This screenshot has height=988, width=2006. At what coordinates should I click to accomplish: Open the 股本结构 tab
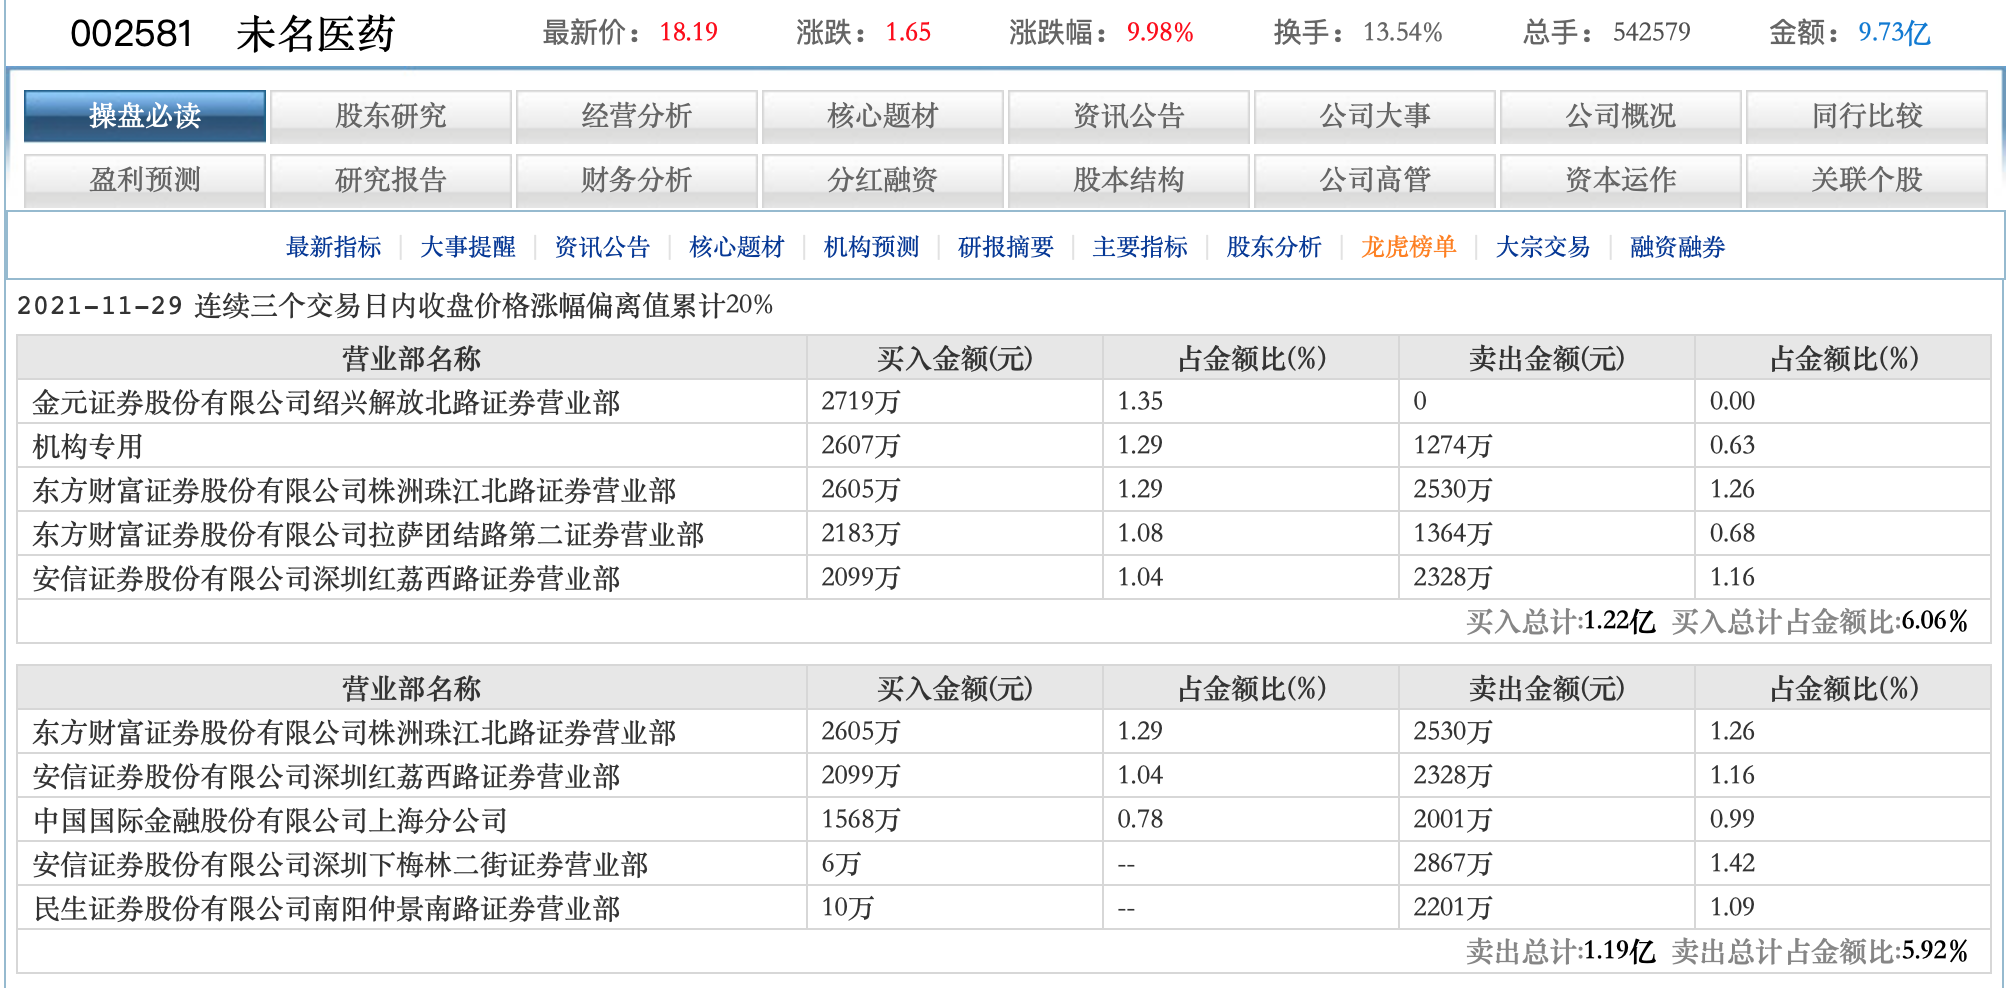point(1128,180)
